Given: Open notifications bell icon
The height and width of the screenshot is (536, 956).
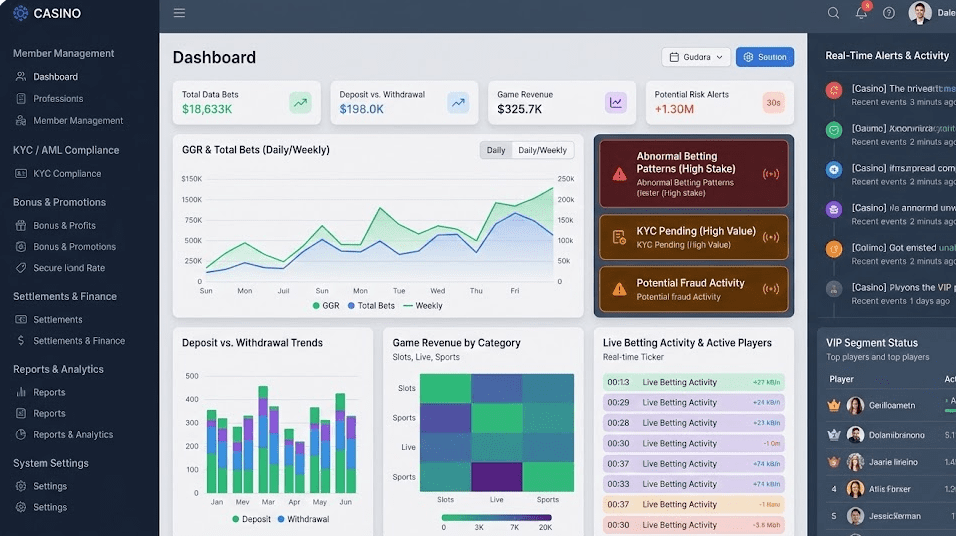Looking at the screenshot, I should click(861, 13).
